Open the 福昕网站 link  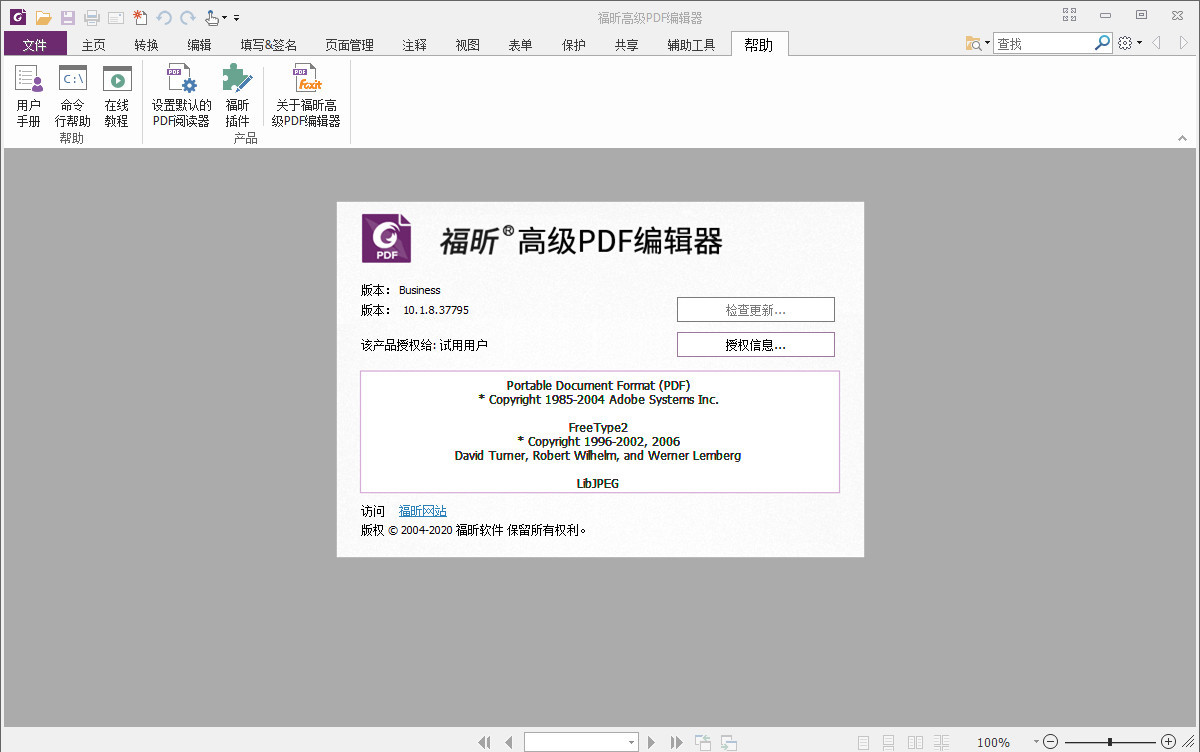coord(422,511)
